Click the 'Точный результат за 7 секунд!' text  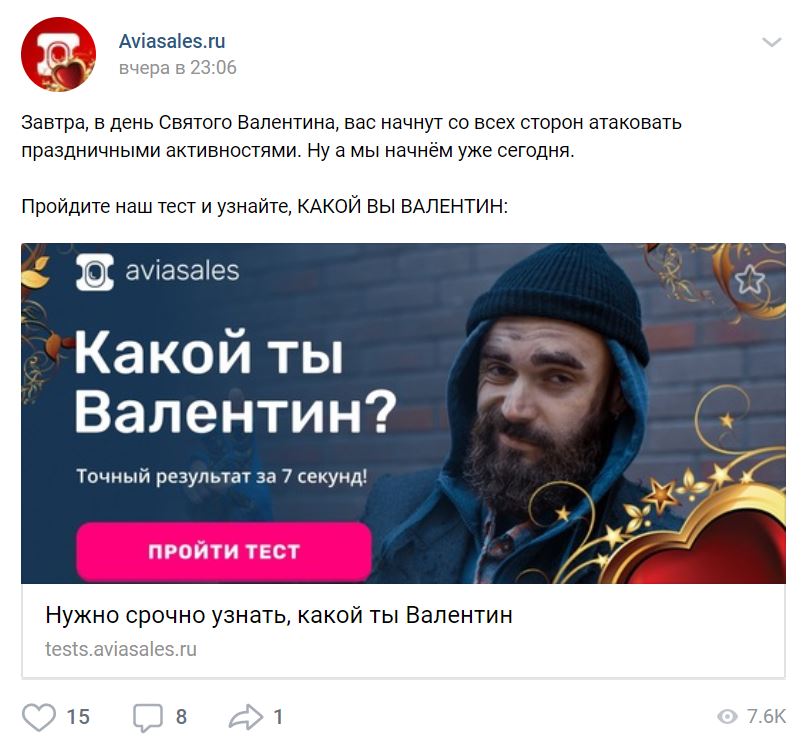click(x=222, y=476)
